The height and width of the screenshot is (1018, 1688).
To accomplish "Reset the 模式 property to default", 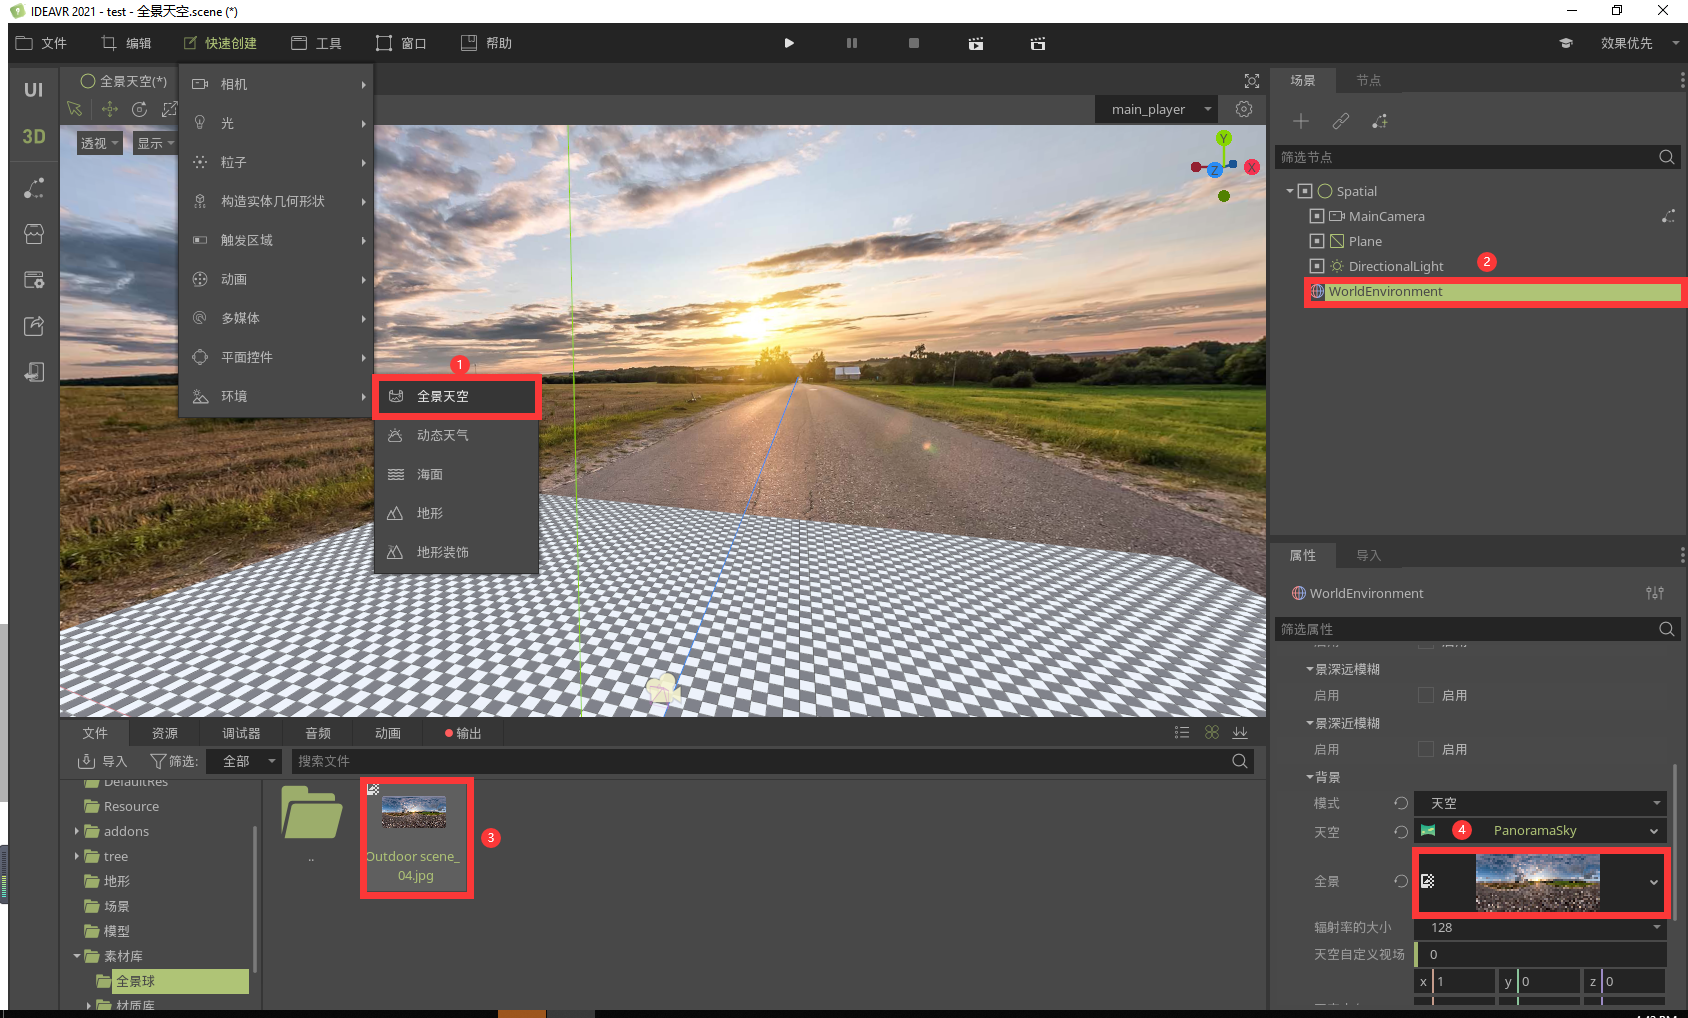I will pos(1401,803).
